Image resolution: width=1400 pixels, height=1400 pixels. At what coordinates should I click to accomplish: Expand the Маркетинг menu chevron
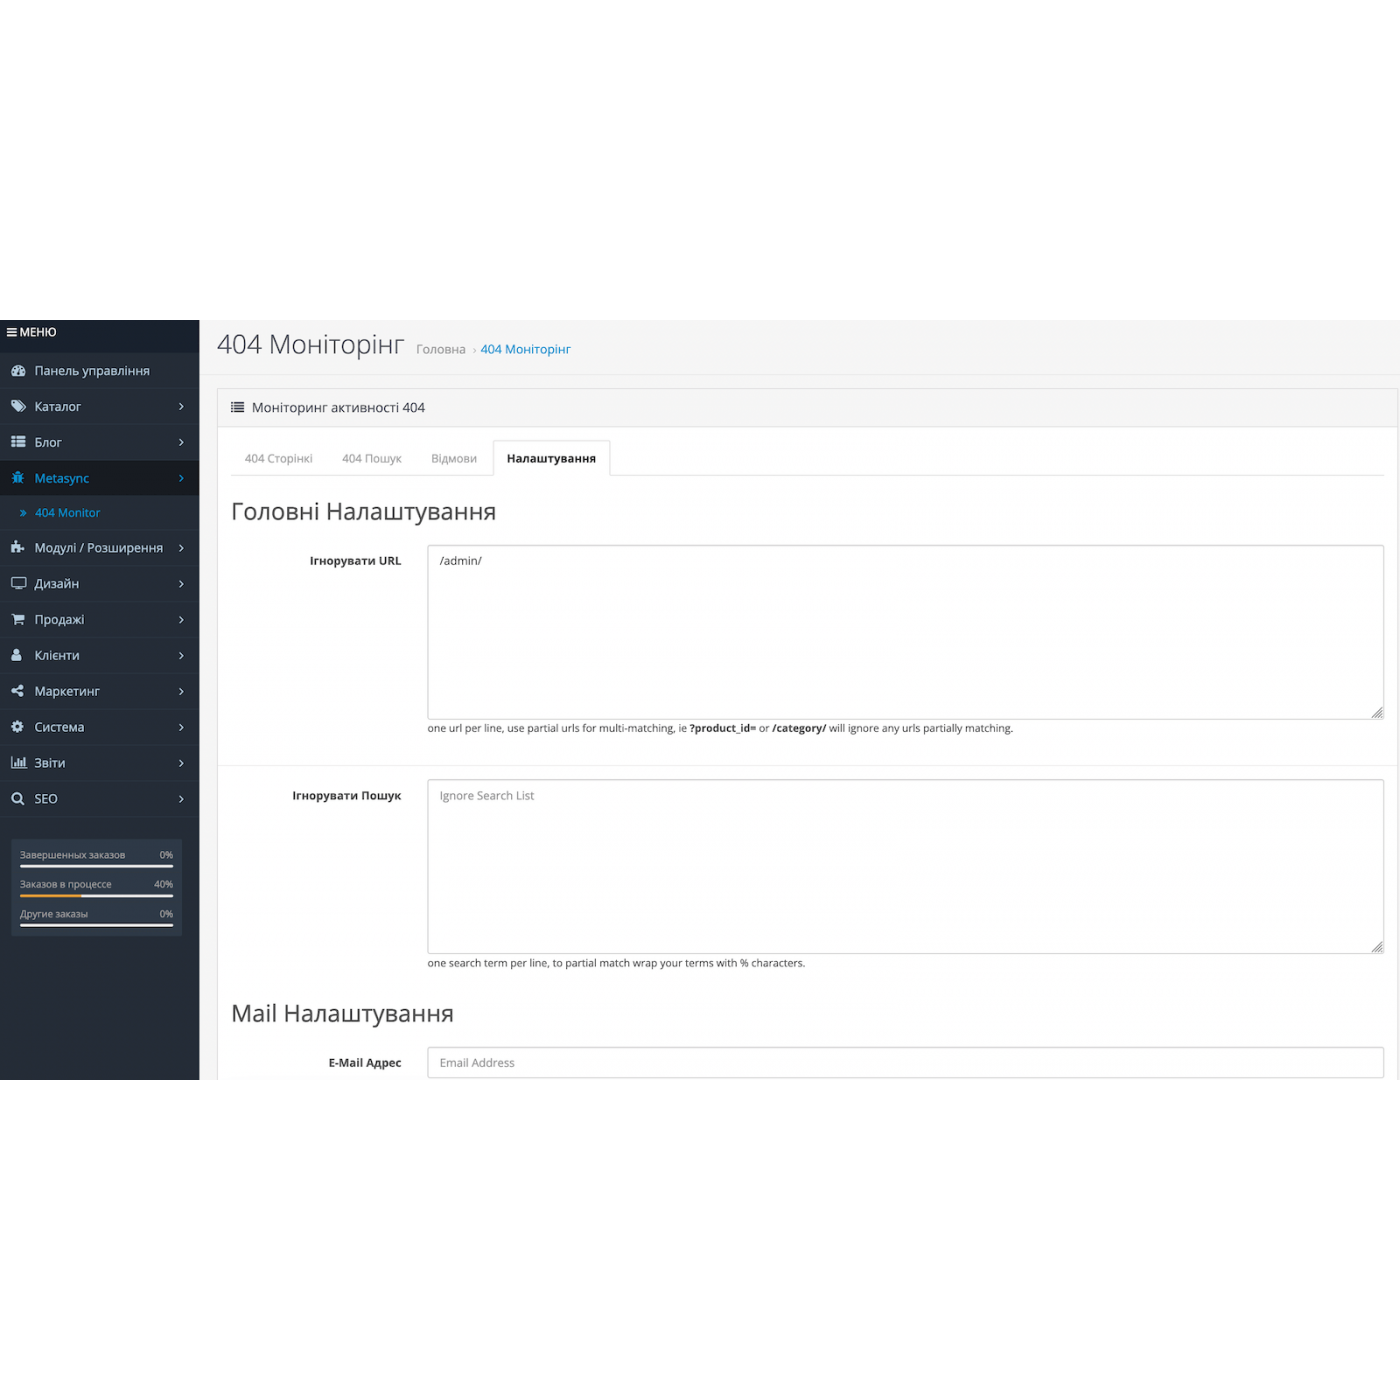coord(181,691)
